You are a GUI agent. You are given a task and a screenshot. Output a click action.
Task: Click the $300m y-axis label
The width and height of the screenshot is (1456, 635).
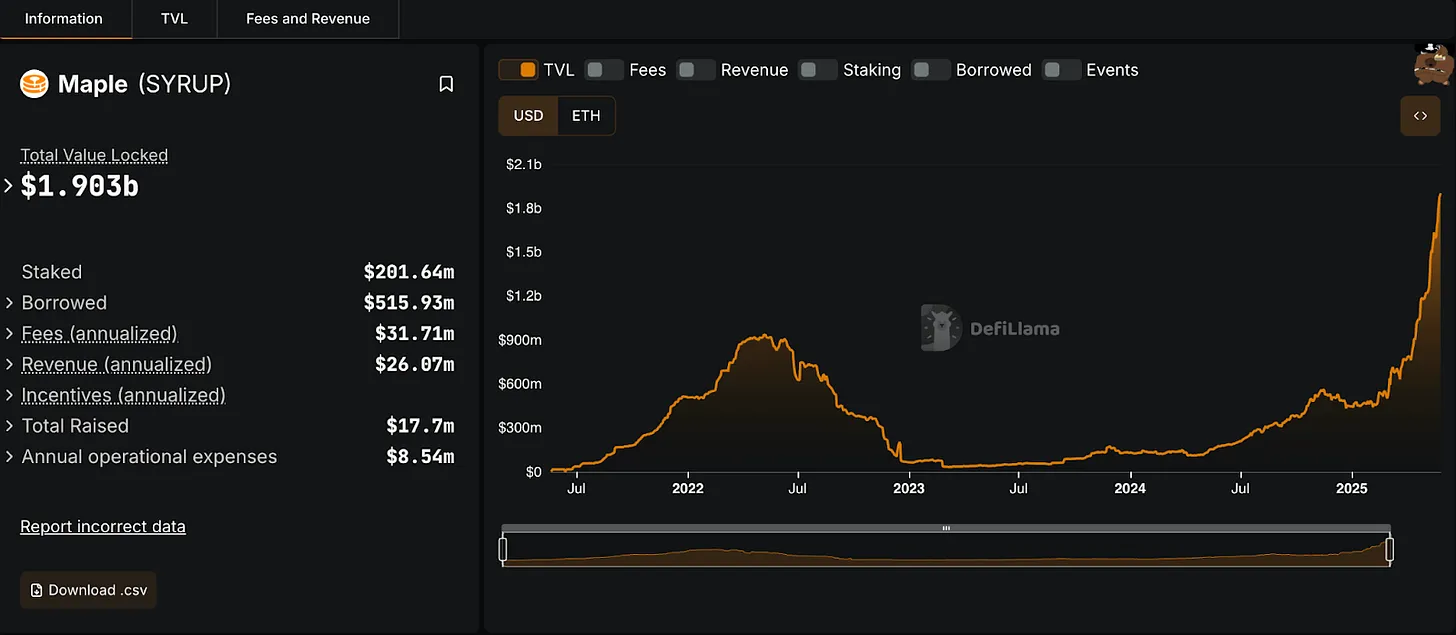(521, 428)
